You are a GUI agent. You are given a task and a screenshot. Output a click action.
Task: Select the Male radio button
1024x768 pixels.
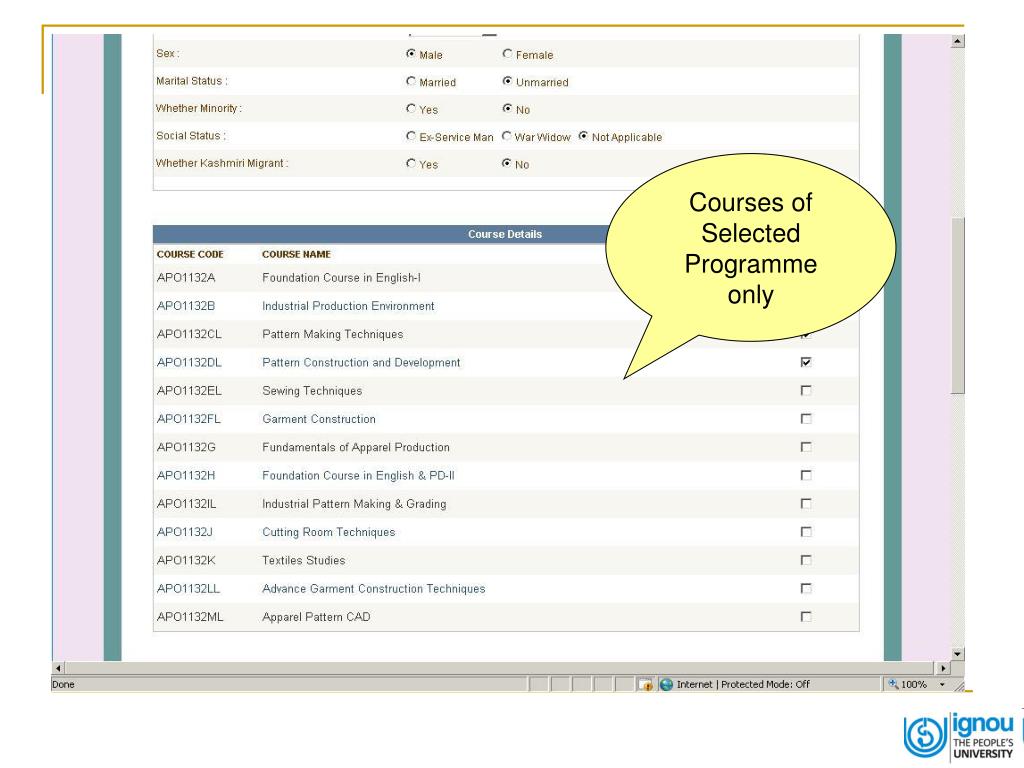coord(411,54)
